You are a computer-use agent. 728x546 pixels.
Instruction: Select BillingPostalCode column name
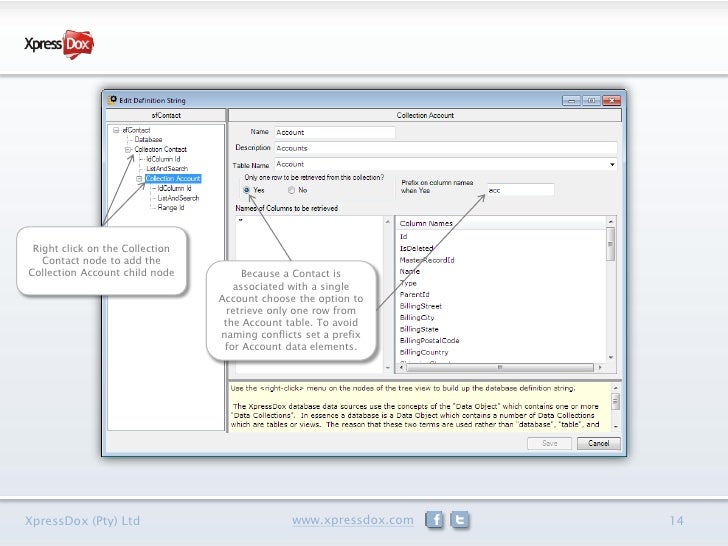(x=429, y=340)
